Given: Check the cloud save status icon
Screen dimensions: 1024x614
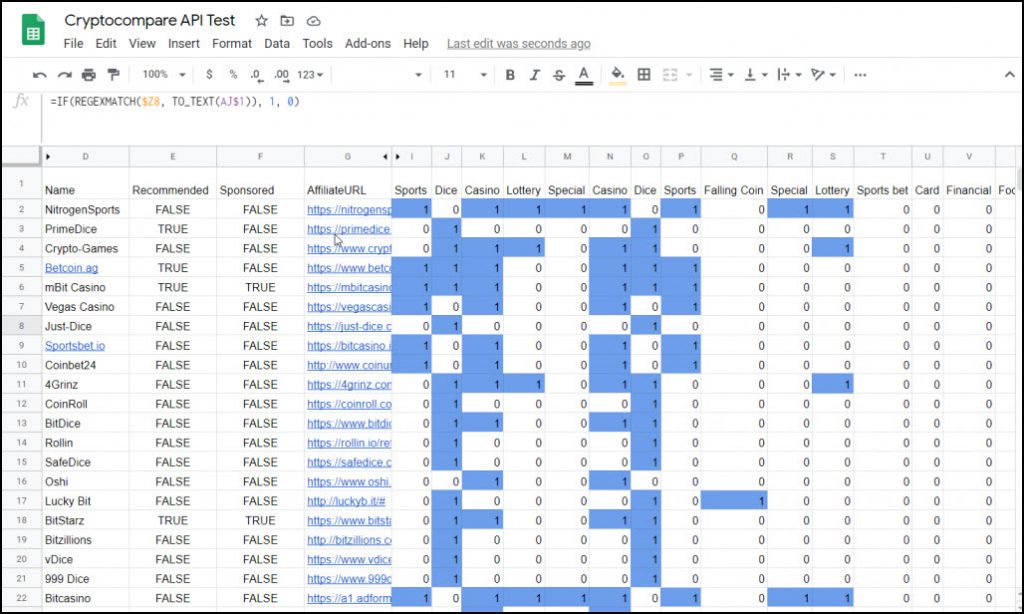Looking at the screenshot, I should pyautogui.click(x=313, y=21).
